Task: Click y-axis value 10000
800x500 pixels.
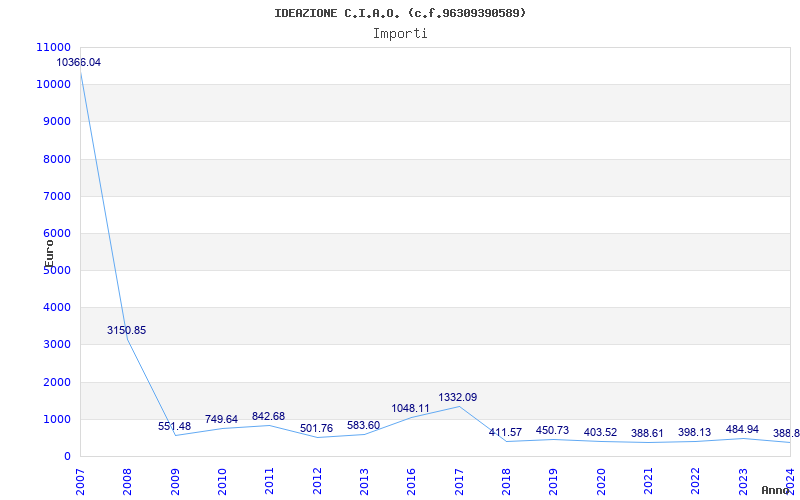Action: pyautogui.click(x=54, y=85)
